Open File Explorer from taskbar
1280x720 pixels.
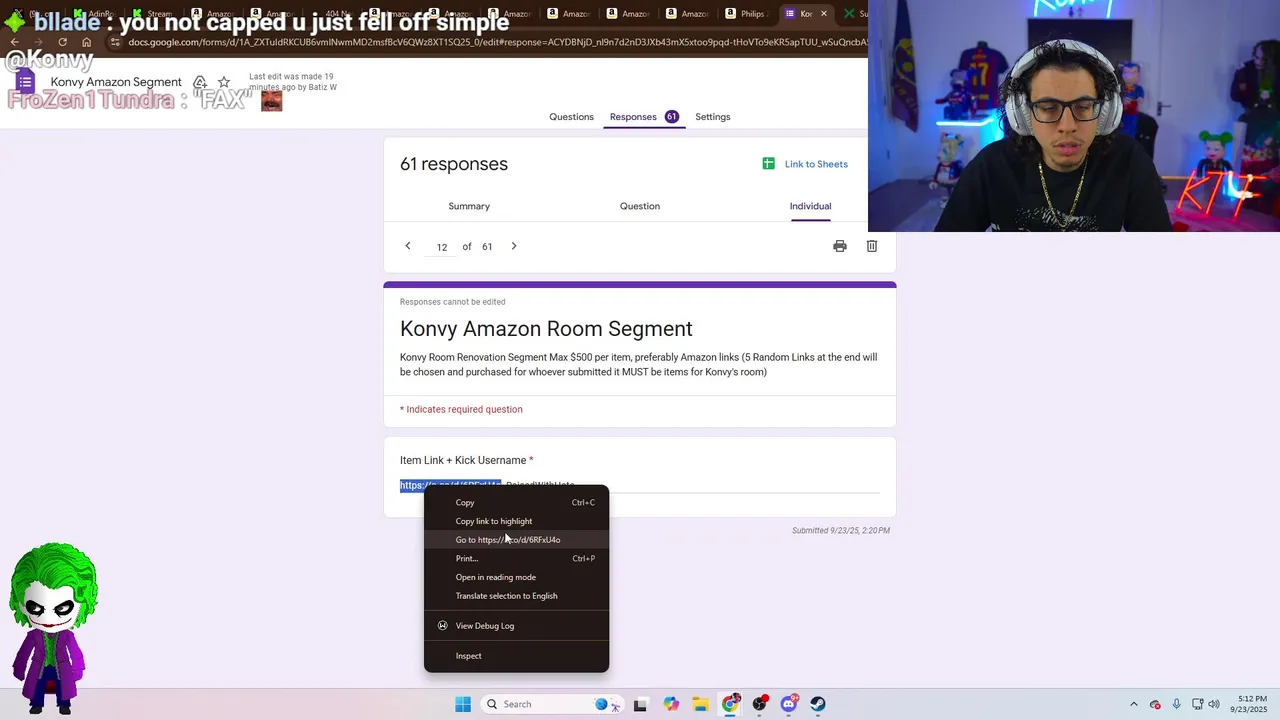[701, 704]
